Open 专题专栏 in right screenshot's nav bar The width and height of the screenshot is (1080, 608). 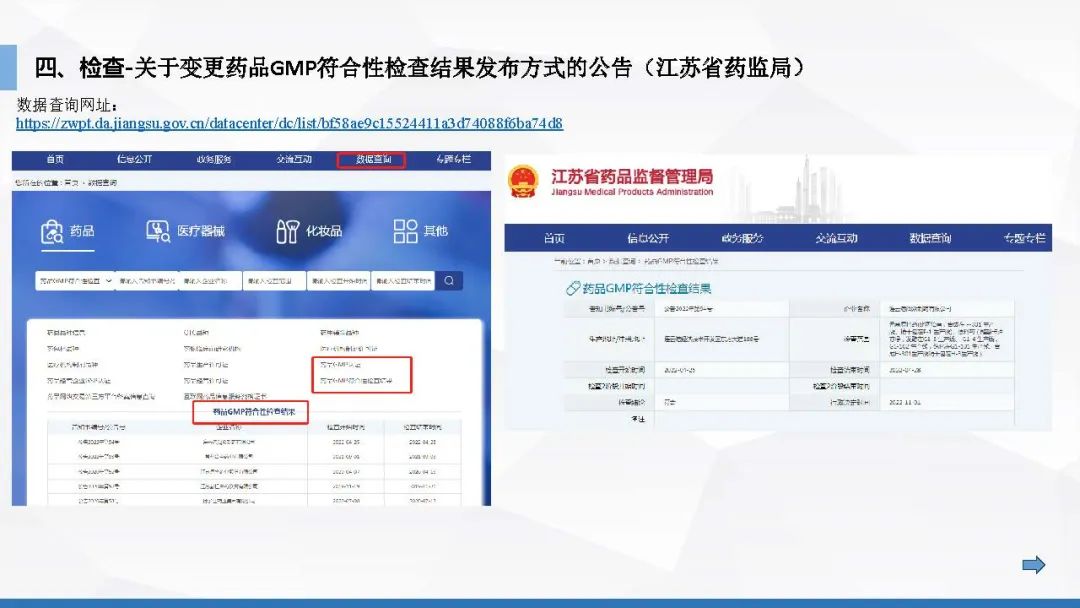coord(1024,238)
